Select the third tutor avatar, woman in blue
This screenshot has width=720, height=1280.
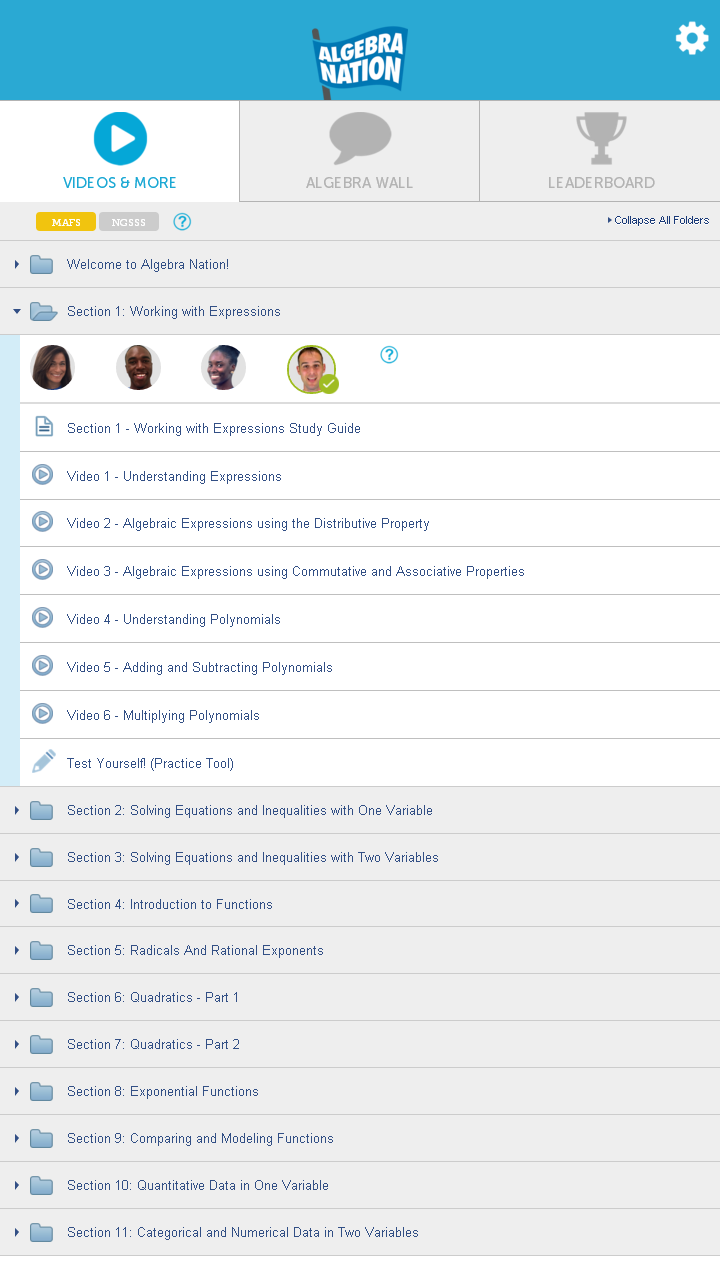pos(223,367)
